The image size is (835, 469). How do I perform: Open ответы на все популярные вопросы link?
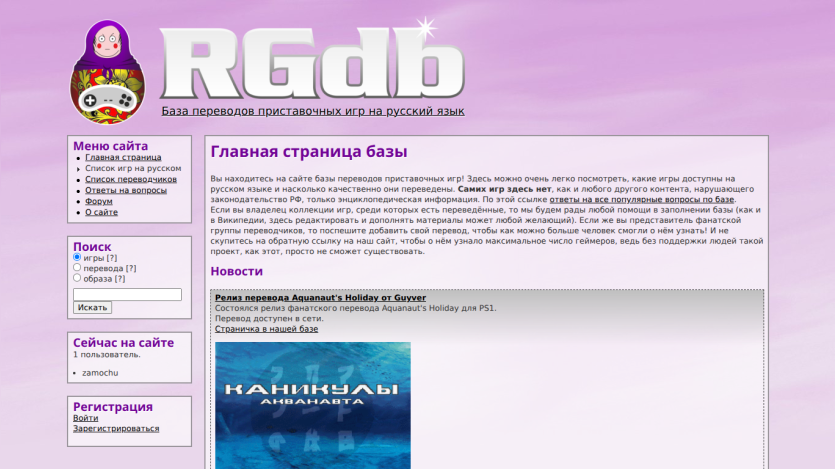642,200
